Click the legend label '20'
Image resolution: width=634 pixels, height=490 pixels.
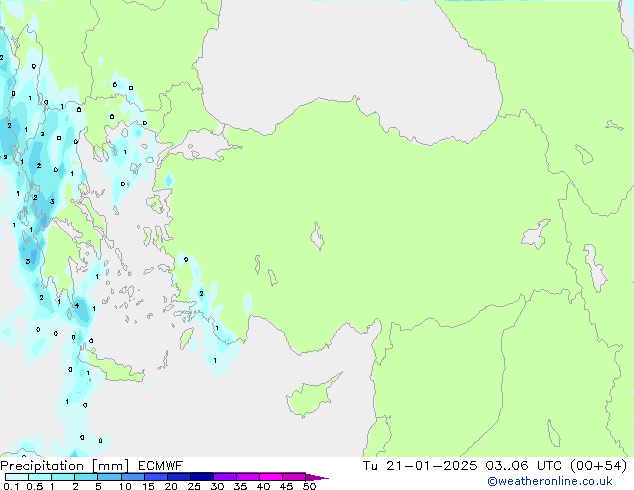tap(171, 486)
